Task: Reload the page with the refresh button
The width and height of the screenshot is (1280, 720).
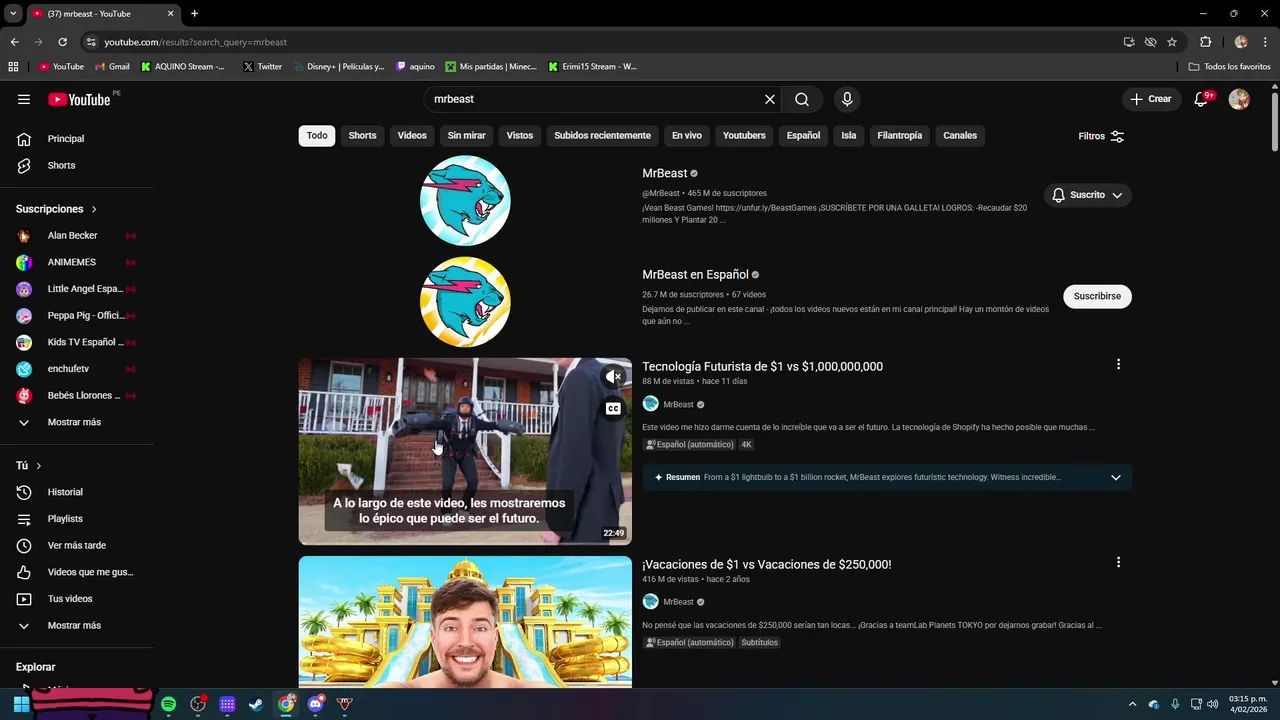Action: 62,42
